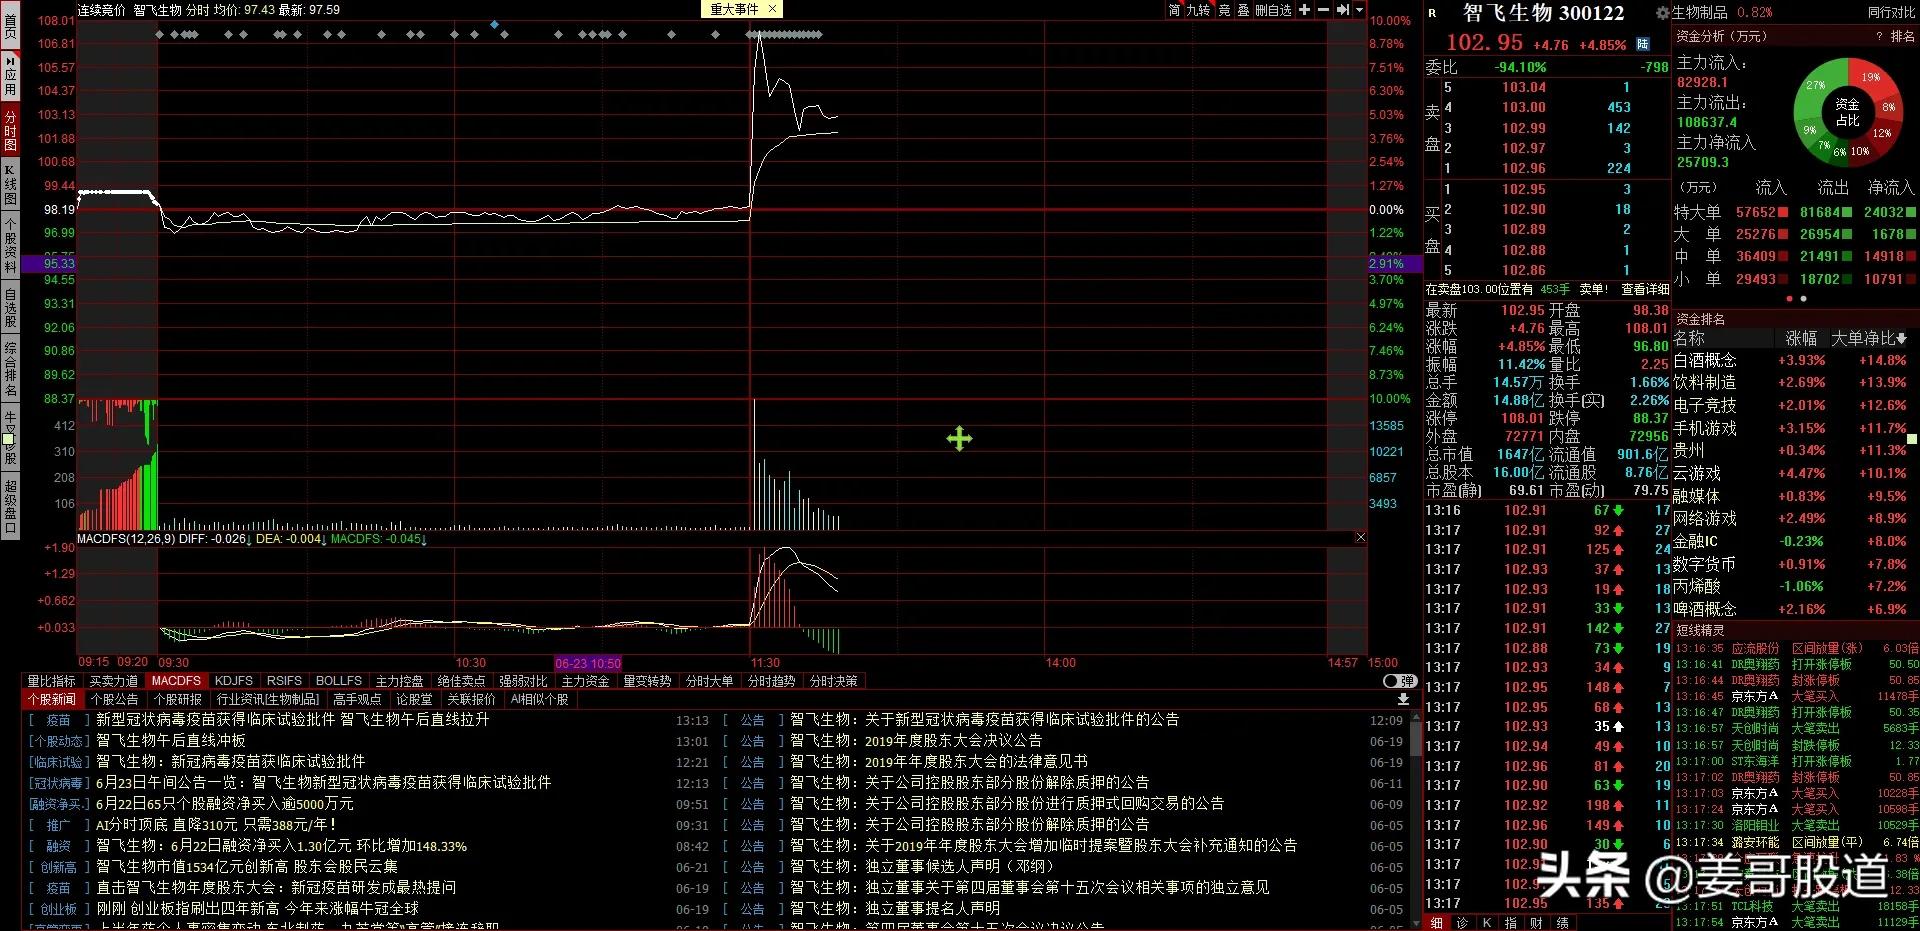Switch to the 主力资金 indicator tab
Image resolution: width=1920 pixels, height=931 pixels.
(x=585, y=681)
